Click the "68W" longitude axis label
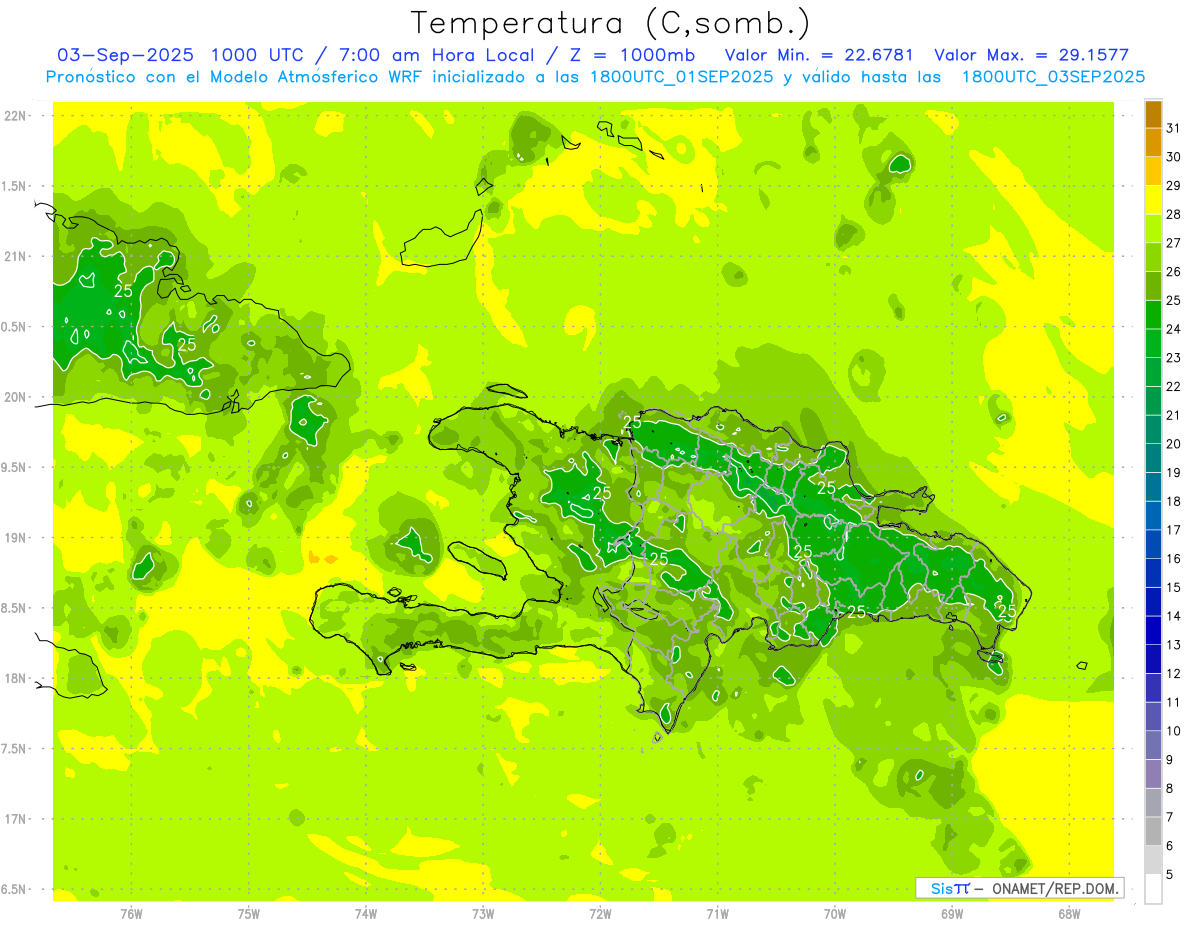 pos(1069,914)
